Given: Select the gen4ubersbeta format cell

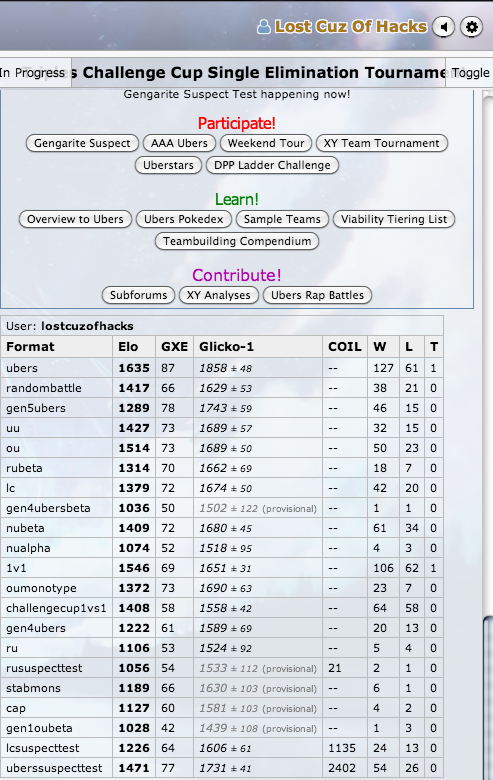Looking at the screenshot, I should point(57,508).
